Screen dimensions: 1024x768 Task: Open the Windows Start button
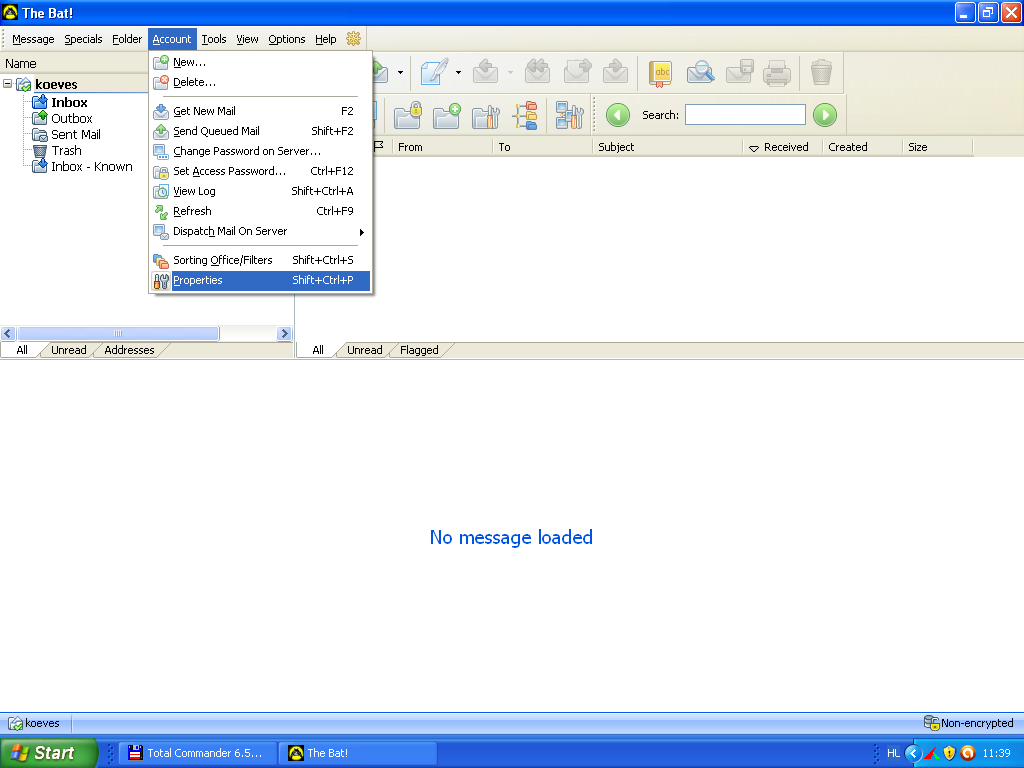point(49,753)
